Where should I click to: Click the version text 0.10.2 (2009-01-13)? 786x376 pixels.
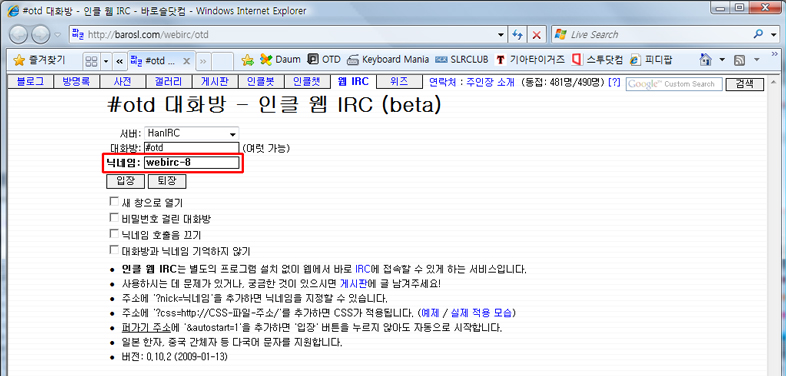click(x=188, y=357)
